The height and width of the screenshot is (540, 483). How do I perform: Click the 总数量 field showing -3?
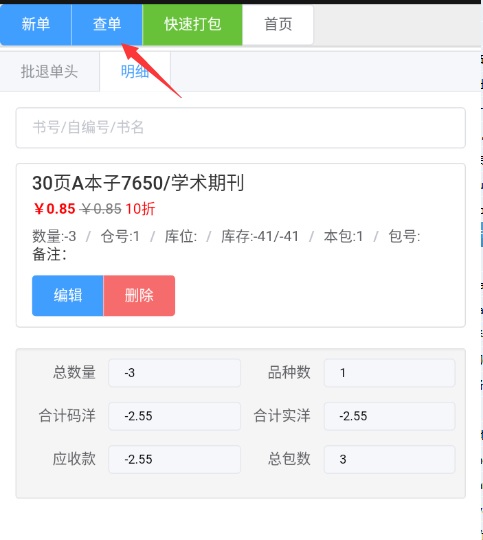click(174, 373)
